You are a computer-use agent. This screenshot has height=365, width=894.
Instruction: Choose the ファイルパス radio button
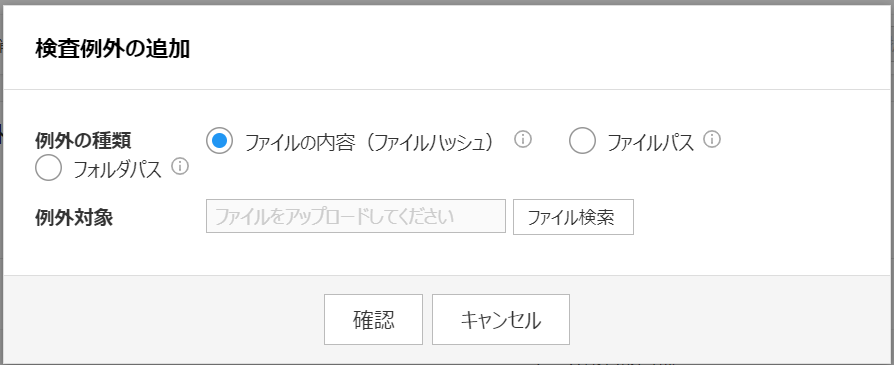pos(582,141)
